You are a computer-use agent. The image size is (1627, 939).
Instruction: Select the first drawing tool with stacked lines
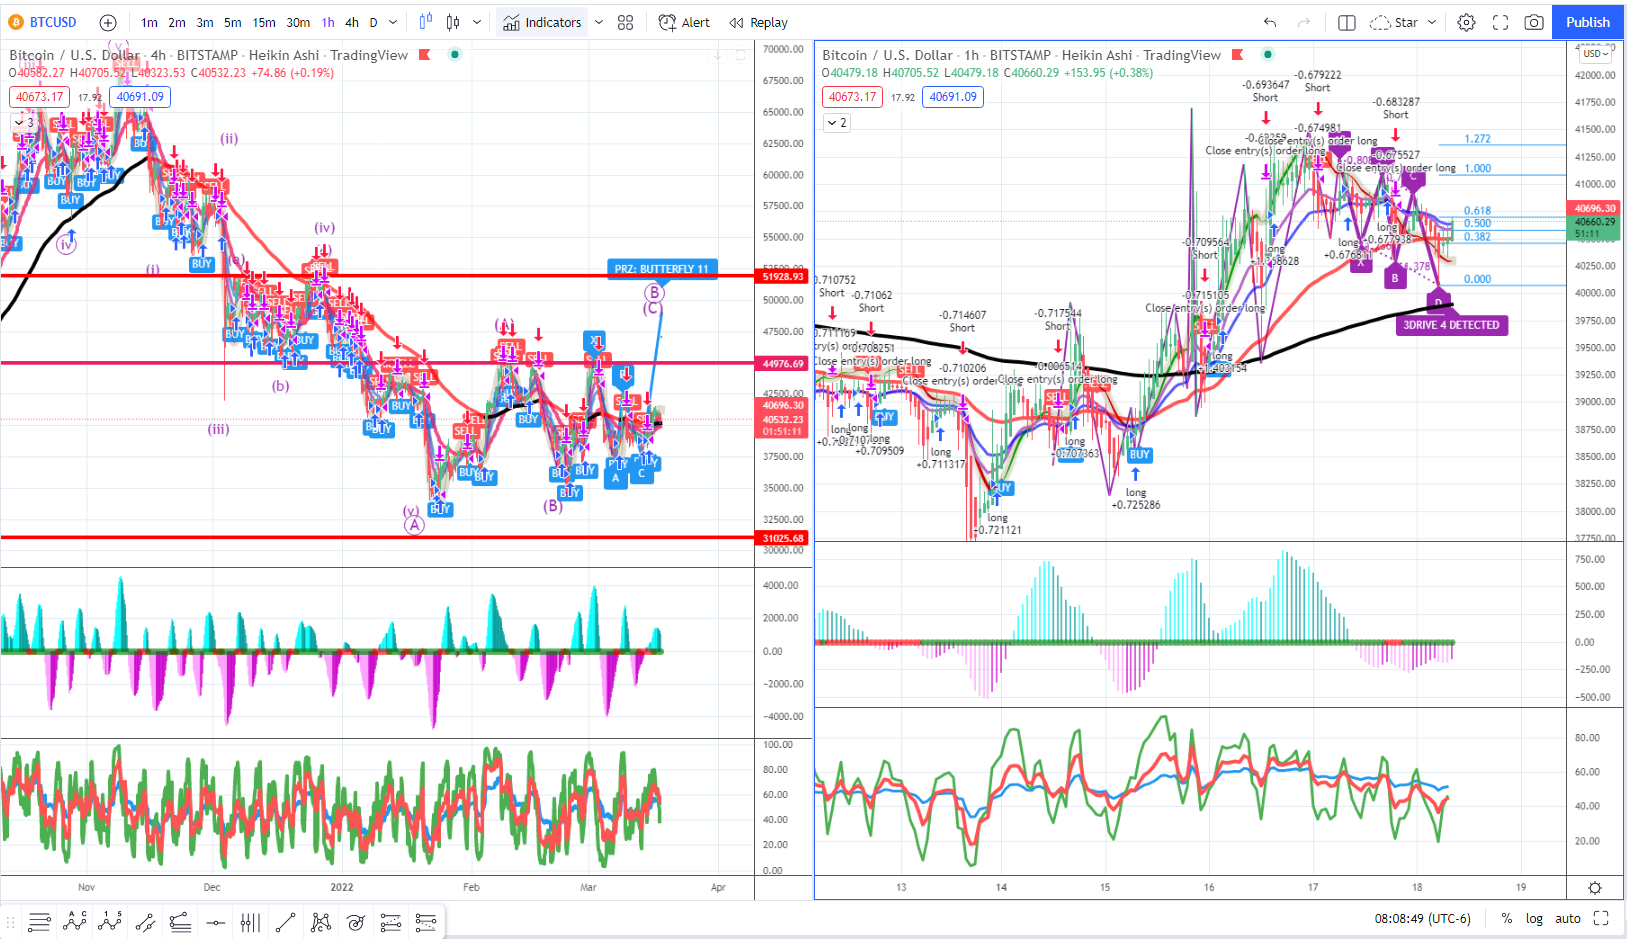(39, 922)
